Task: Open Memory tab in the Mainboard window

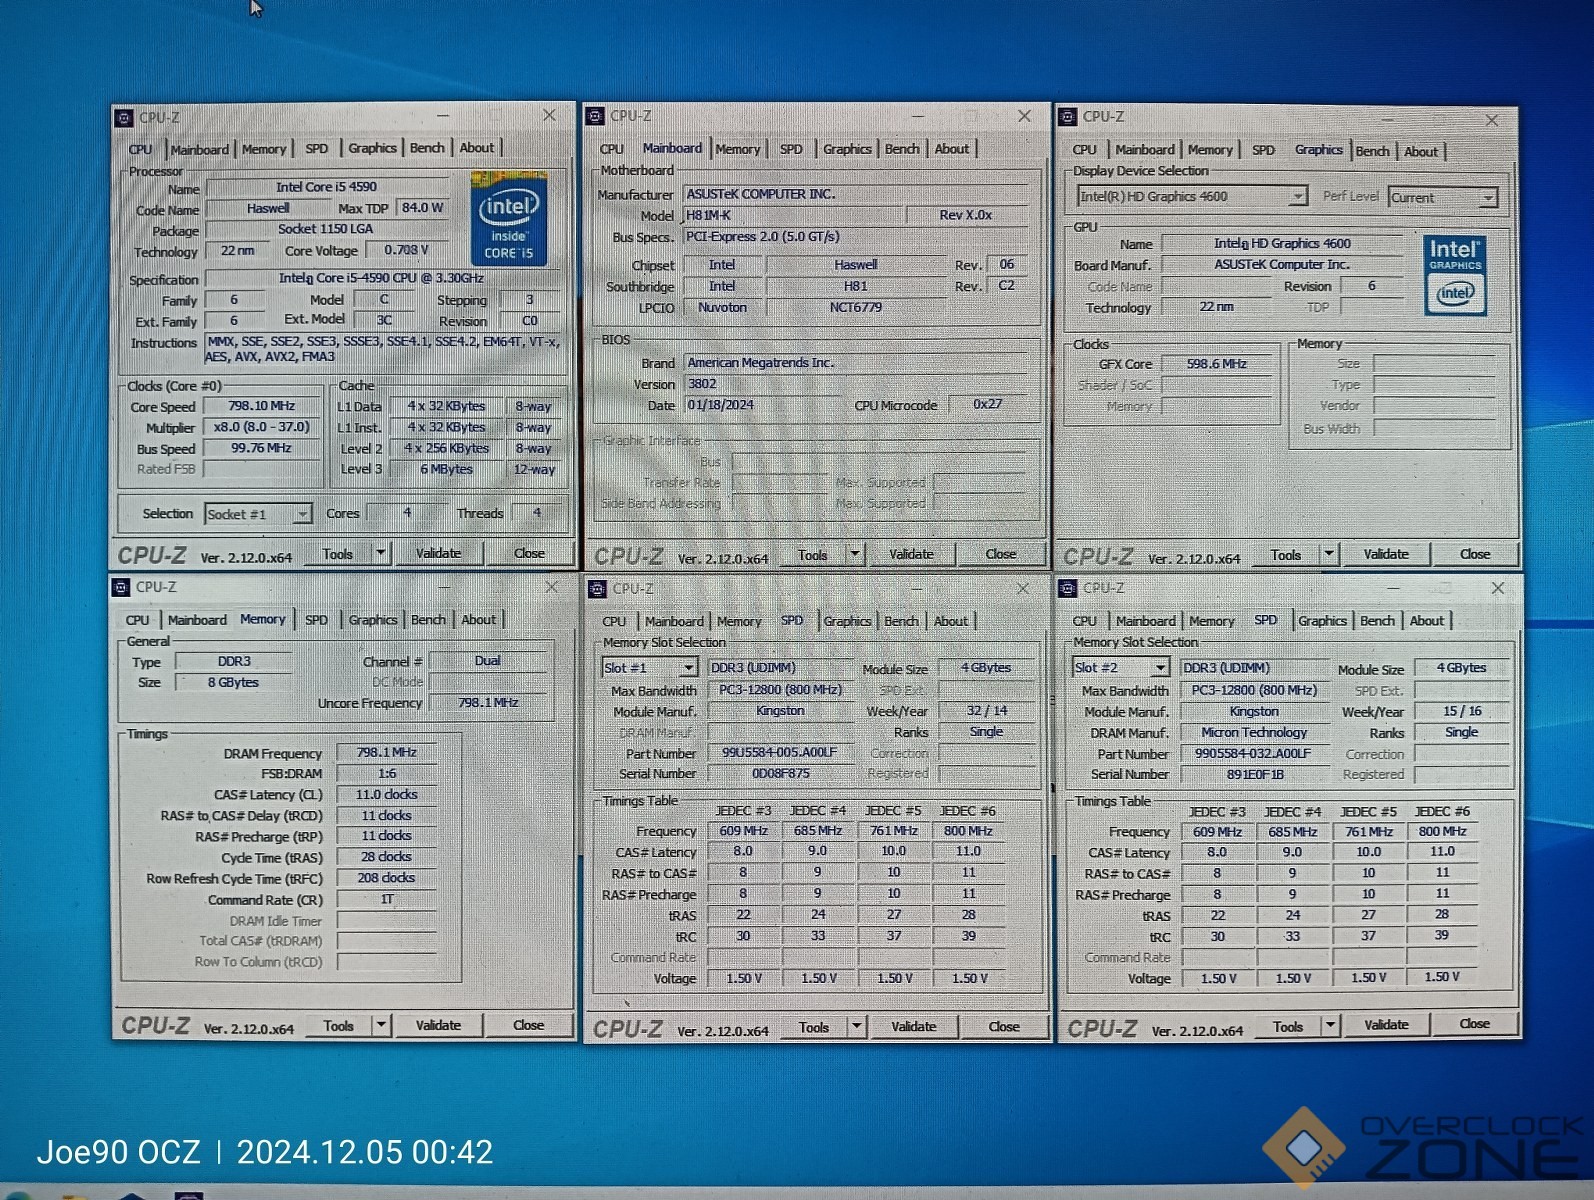Action: click(738, 149)
